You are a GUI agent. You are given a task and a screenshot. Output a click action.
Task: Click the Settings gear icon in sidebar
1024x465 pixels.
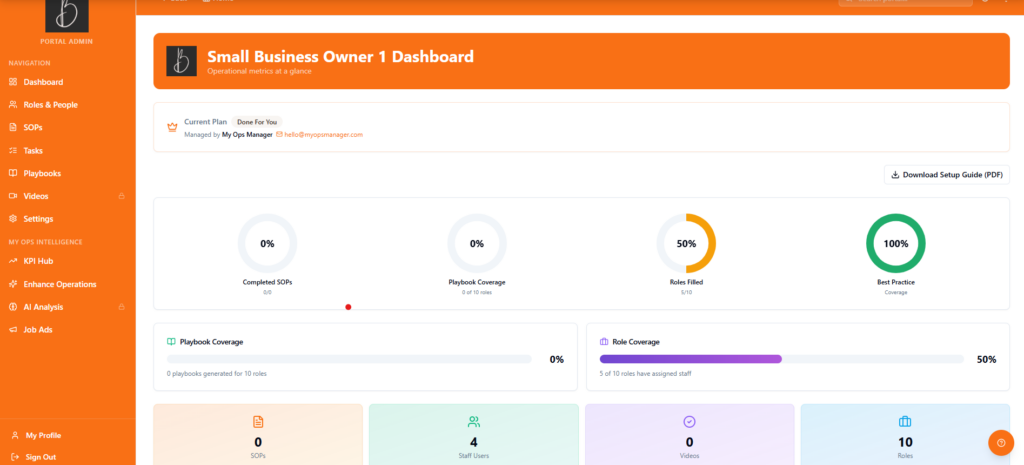(x=13, y=219)
